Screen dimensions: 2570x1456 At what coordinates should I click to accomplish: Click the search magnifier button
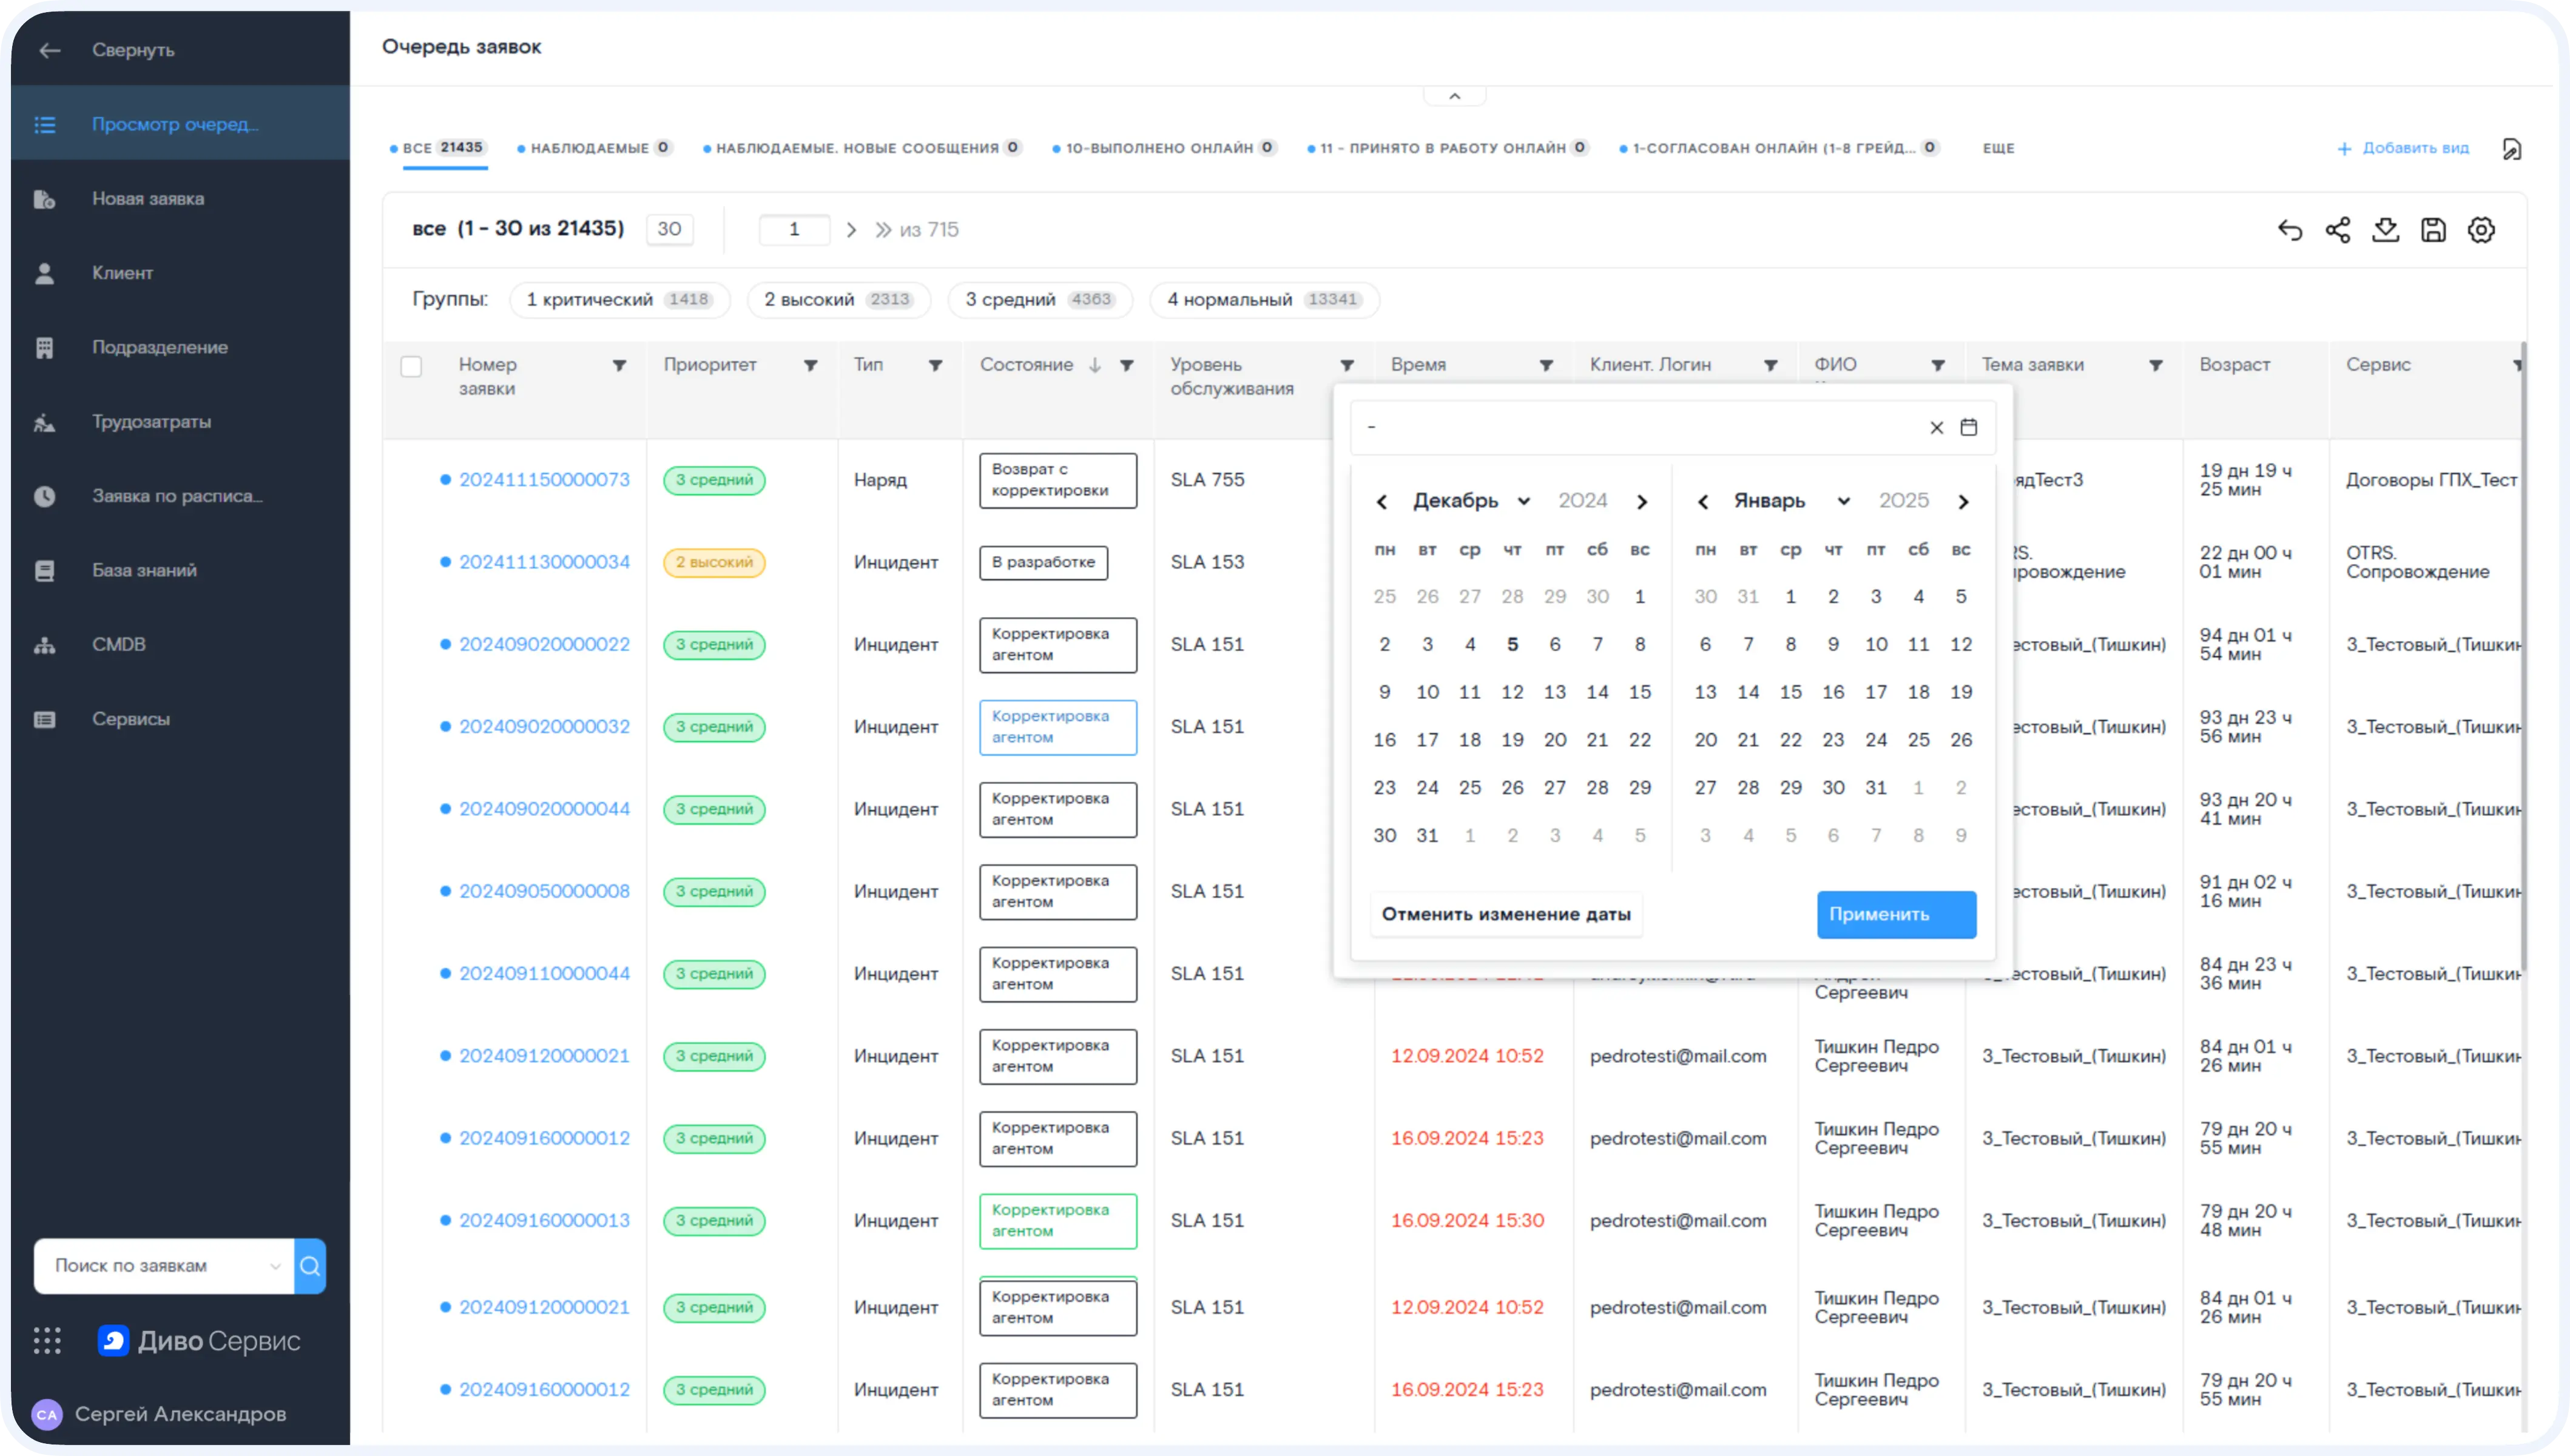pyautogui.click(x=310, y=1266)
